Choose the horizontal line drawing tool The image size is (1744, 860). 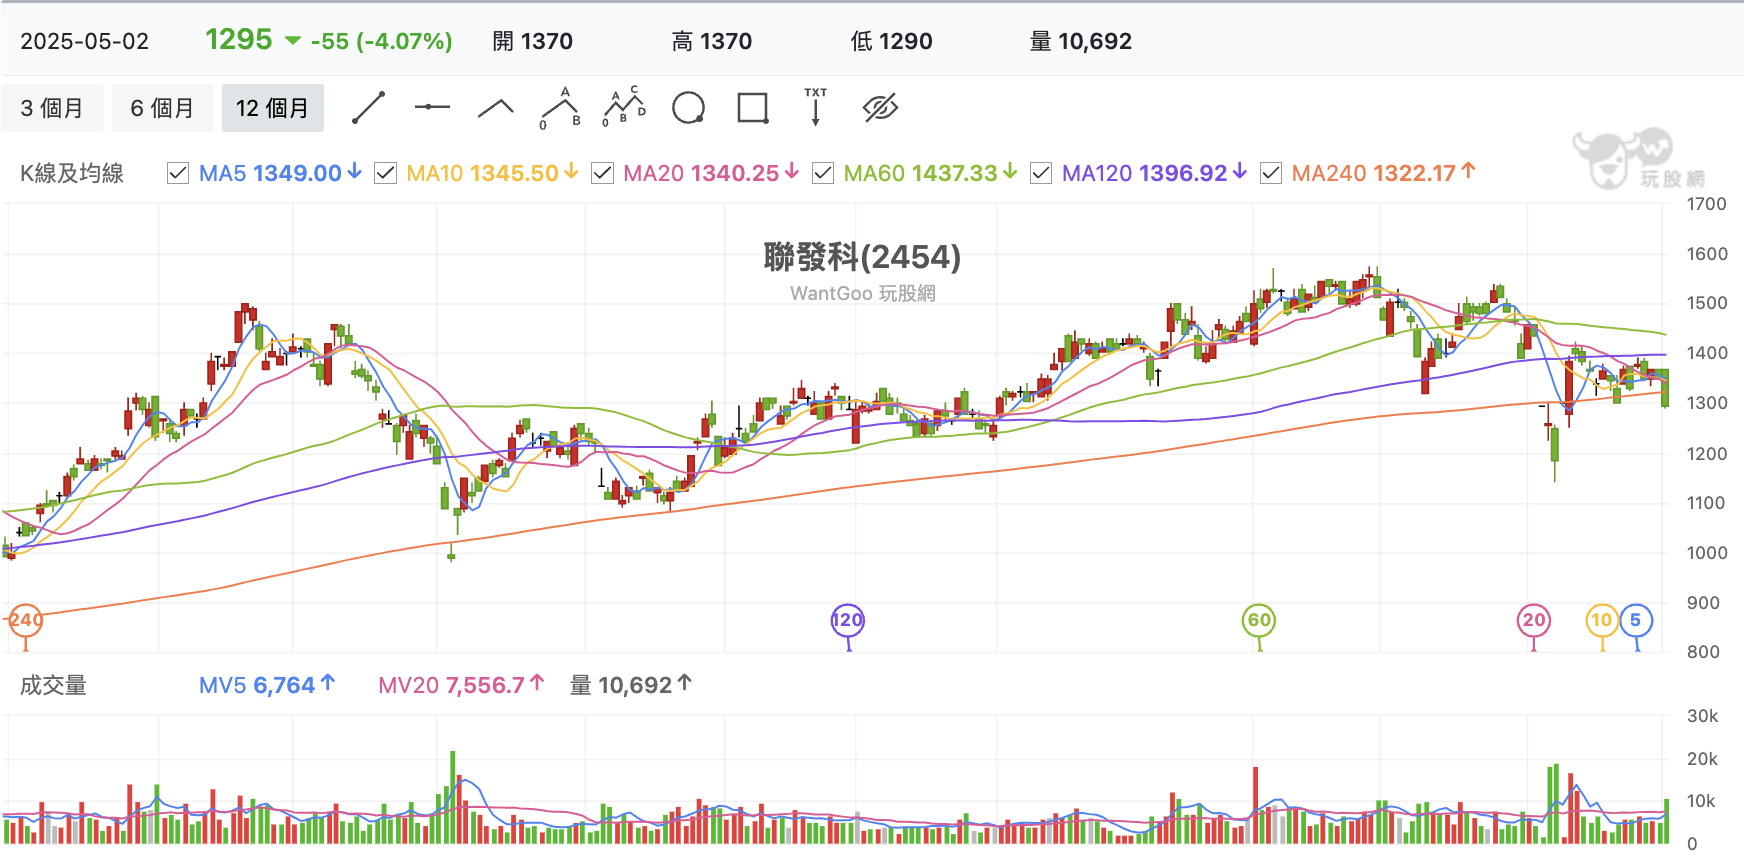(432, 108)
